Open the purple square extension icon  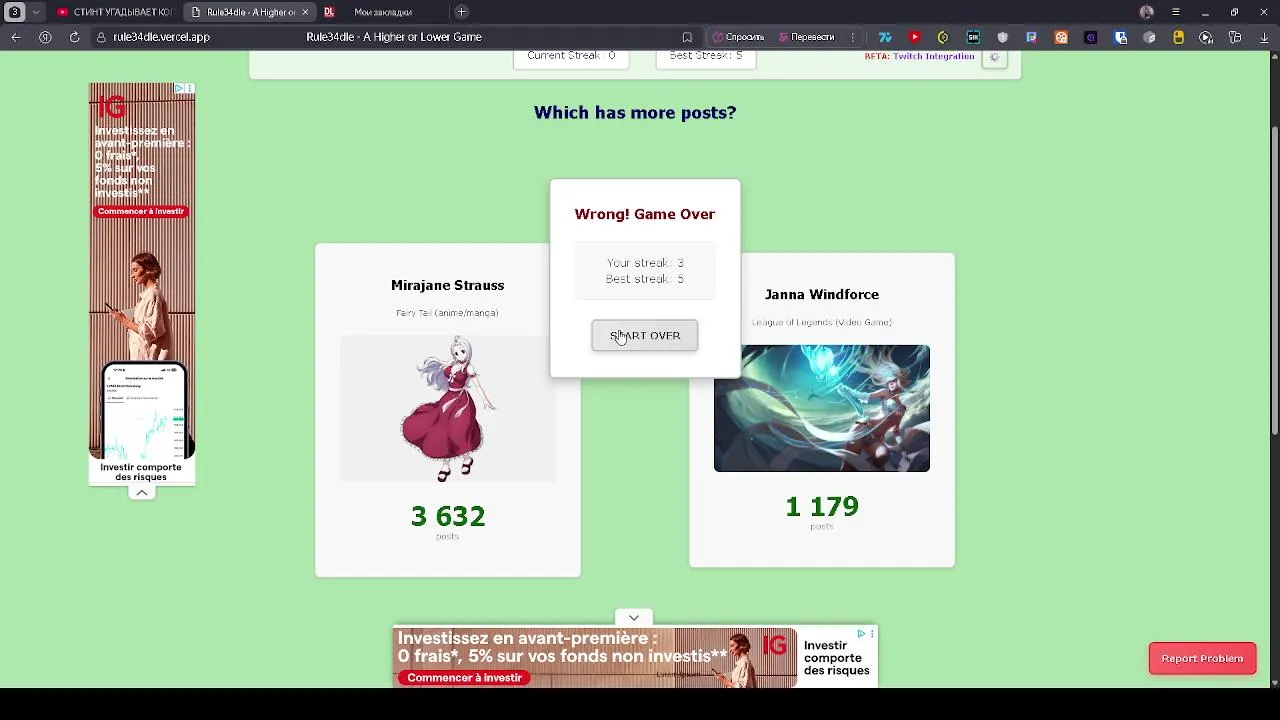pyautogui.click(x=1091, y=37)
